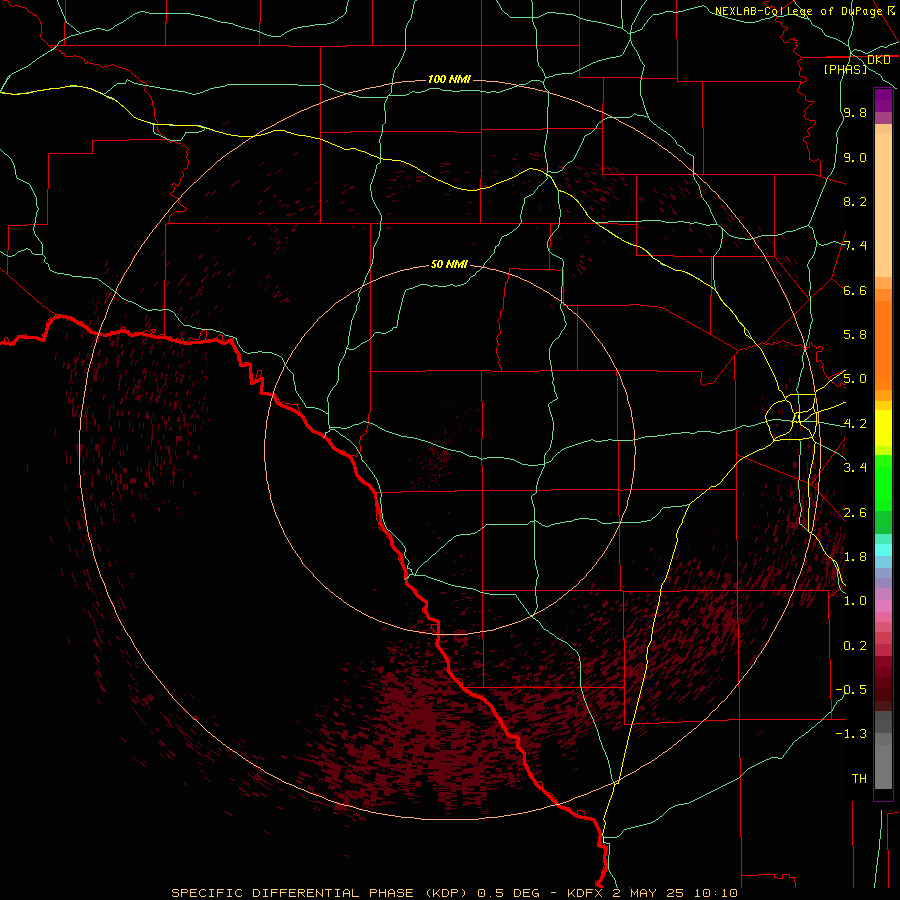Image resolution: width=900 pixels, height=900 pixels.
Task: Click the 9.8 value on the color scale
Action: point(855,112)
